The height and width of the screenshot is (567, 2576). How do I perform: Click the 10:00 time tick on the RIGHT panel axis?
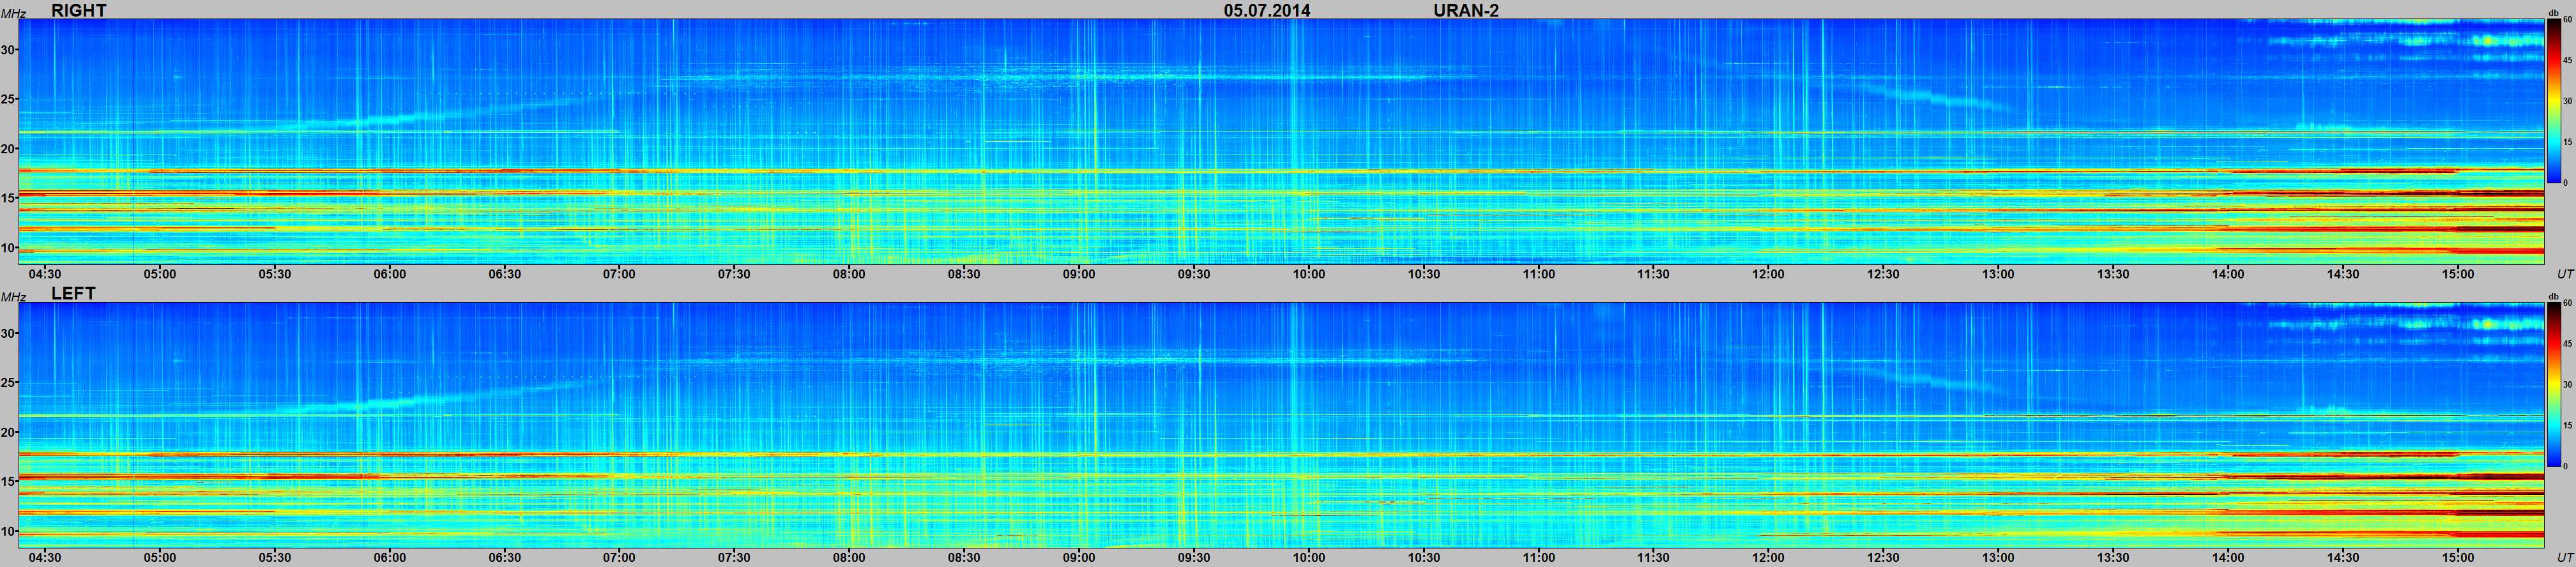(1309, 274)
